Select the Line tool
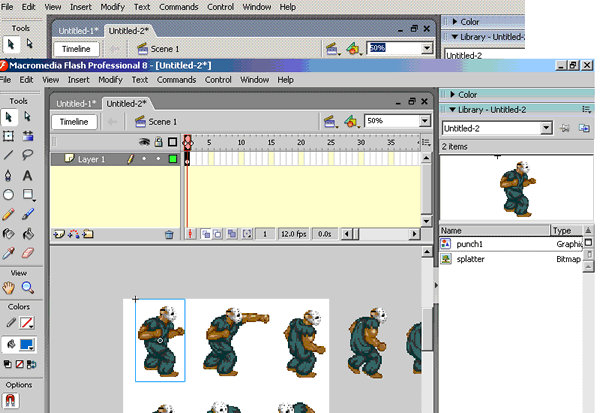600x413 pixels. pyautogui.click(x=8, y=155)
